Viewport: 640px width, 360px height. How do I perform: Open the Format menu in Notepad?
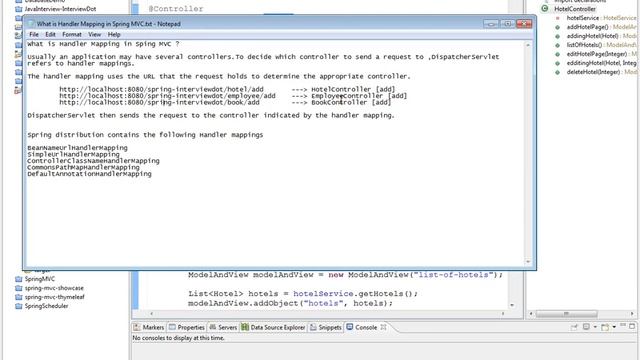(72, 35)
